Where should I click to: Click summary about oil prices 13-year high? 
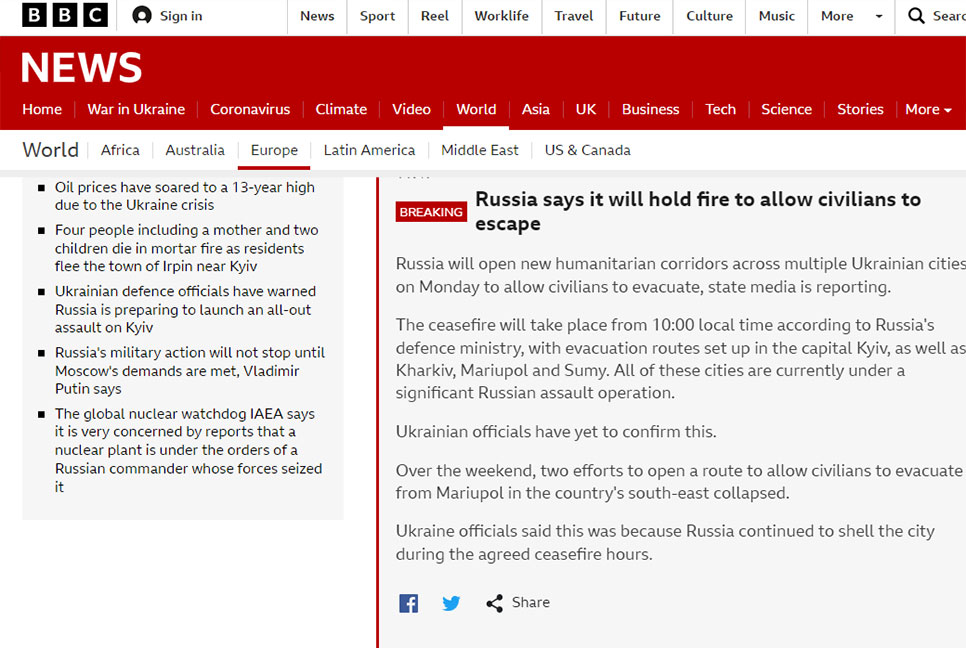click(185, 196)
